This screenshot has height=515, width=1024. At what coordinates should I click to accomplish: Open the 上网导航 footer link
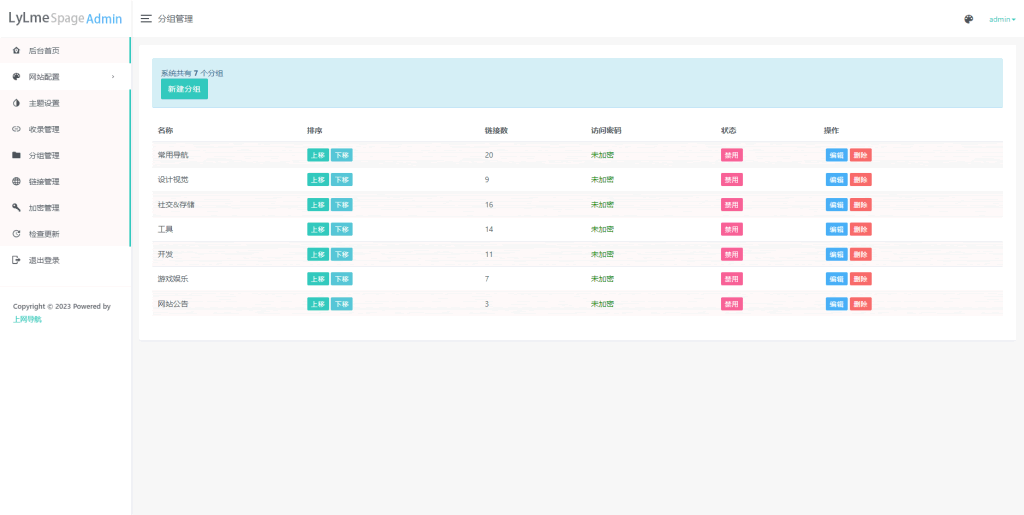(27, 319)
